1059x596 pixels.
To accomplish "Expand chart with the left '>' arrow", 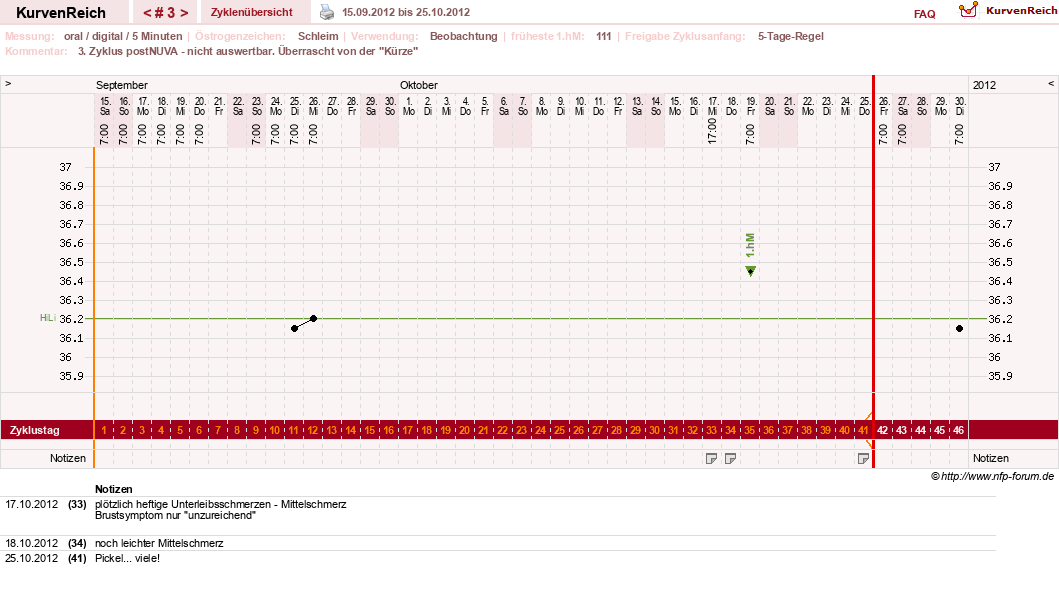I will pos(8,84).
